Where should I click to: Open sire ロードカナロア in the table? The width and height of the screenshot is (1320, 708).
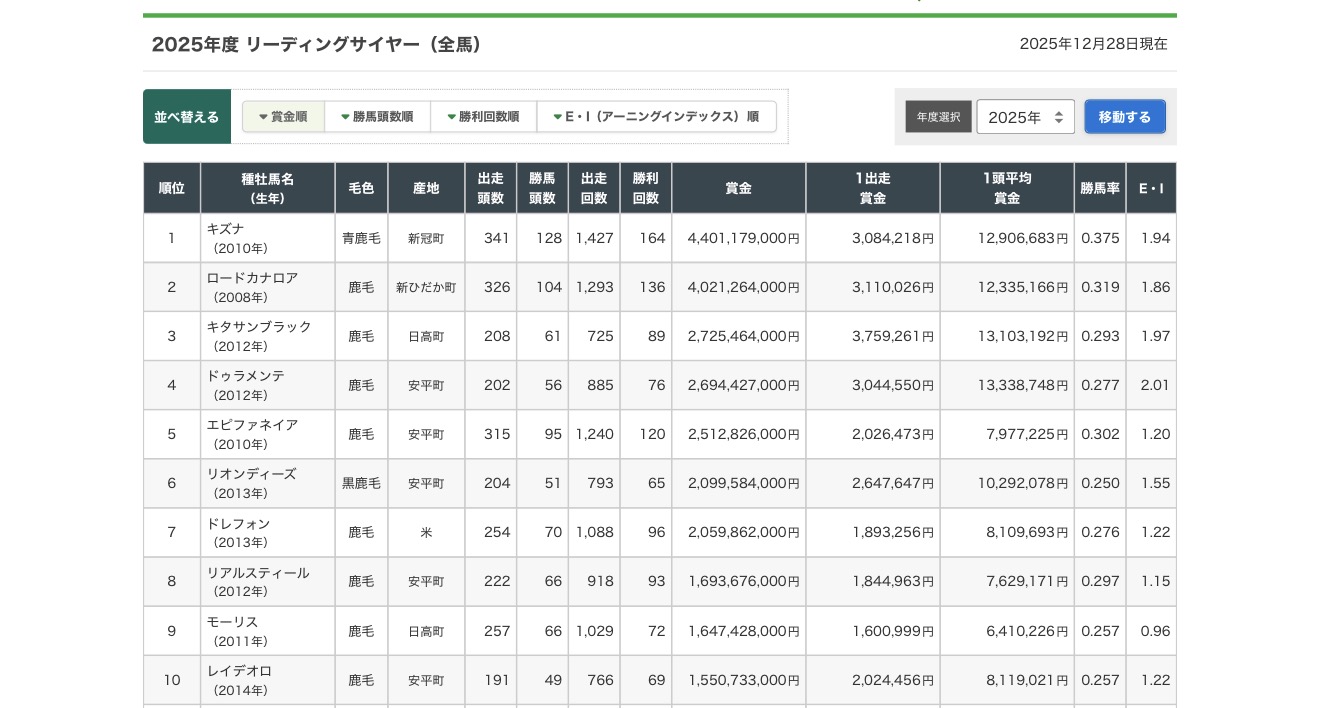(252, 277)
